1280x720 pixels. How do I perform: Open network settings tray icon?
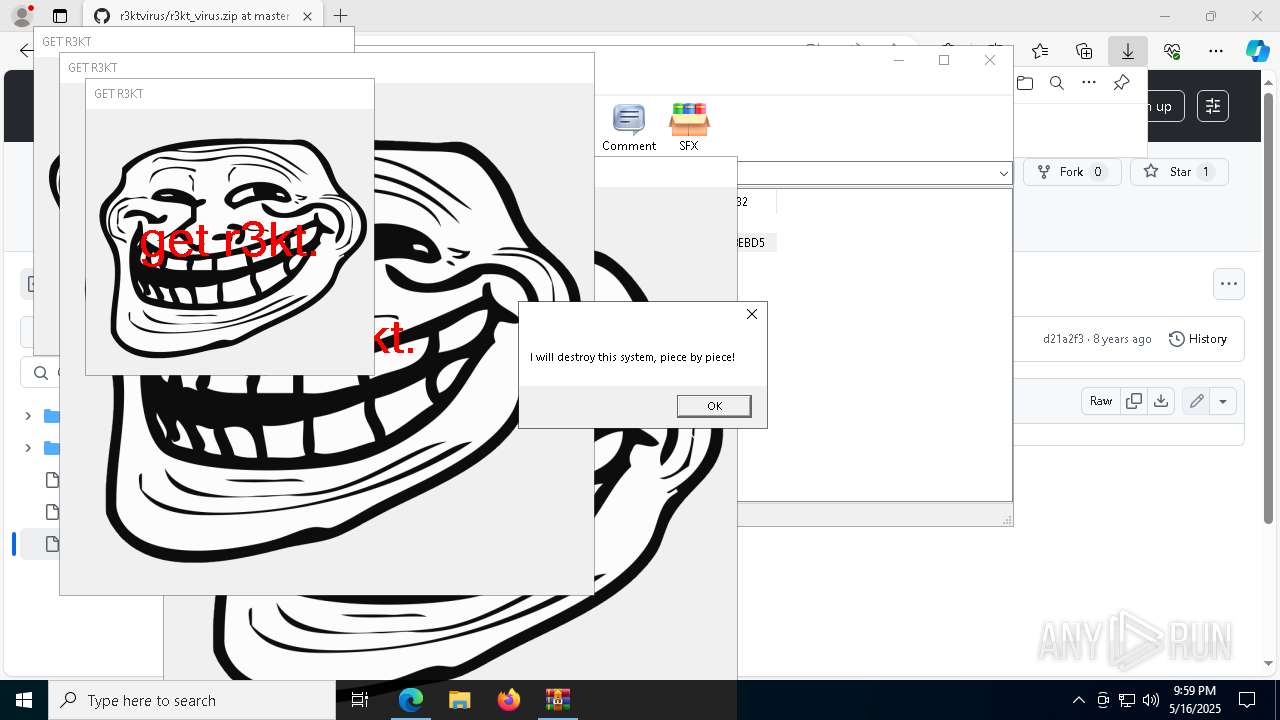(1126, 700)
